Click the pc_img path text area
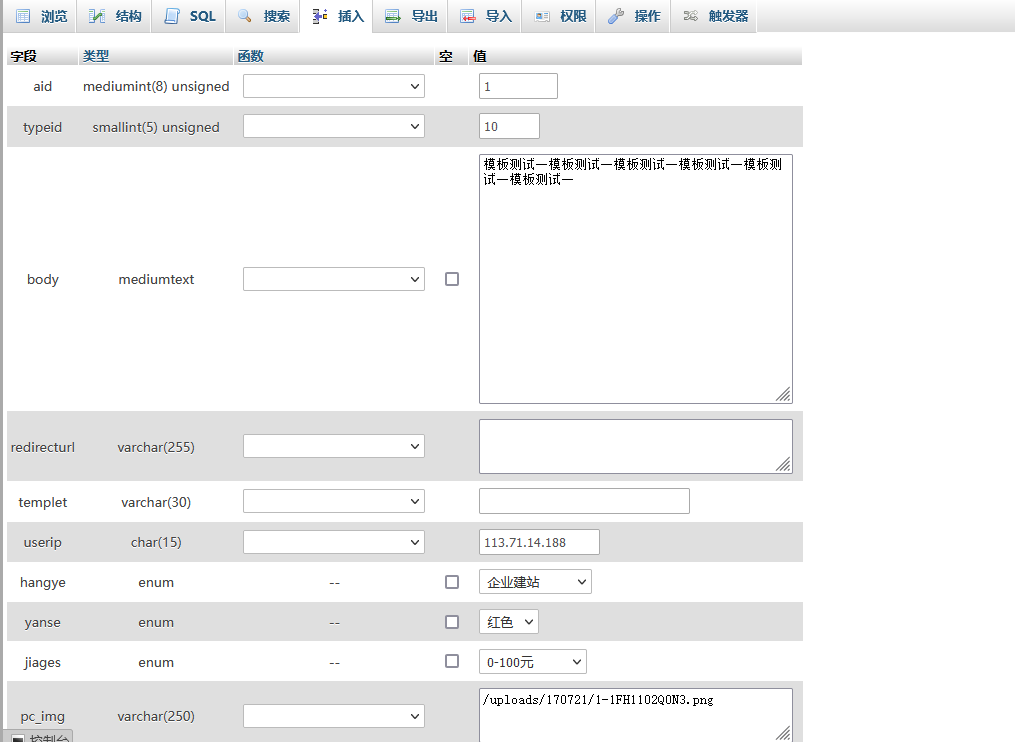The width and height of the screenshot is (1015, 742). (636, 715)
